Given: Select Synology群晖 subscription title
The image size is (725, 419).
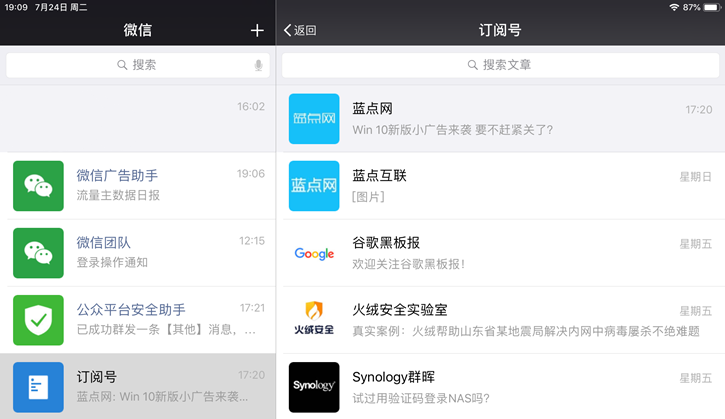Looking at the screenshot, I should tap(393, 377).
